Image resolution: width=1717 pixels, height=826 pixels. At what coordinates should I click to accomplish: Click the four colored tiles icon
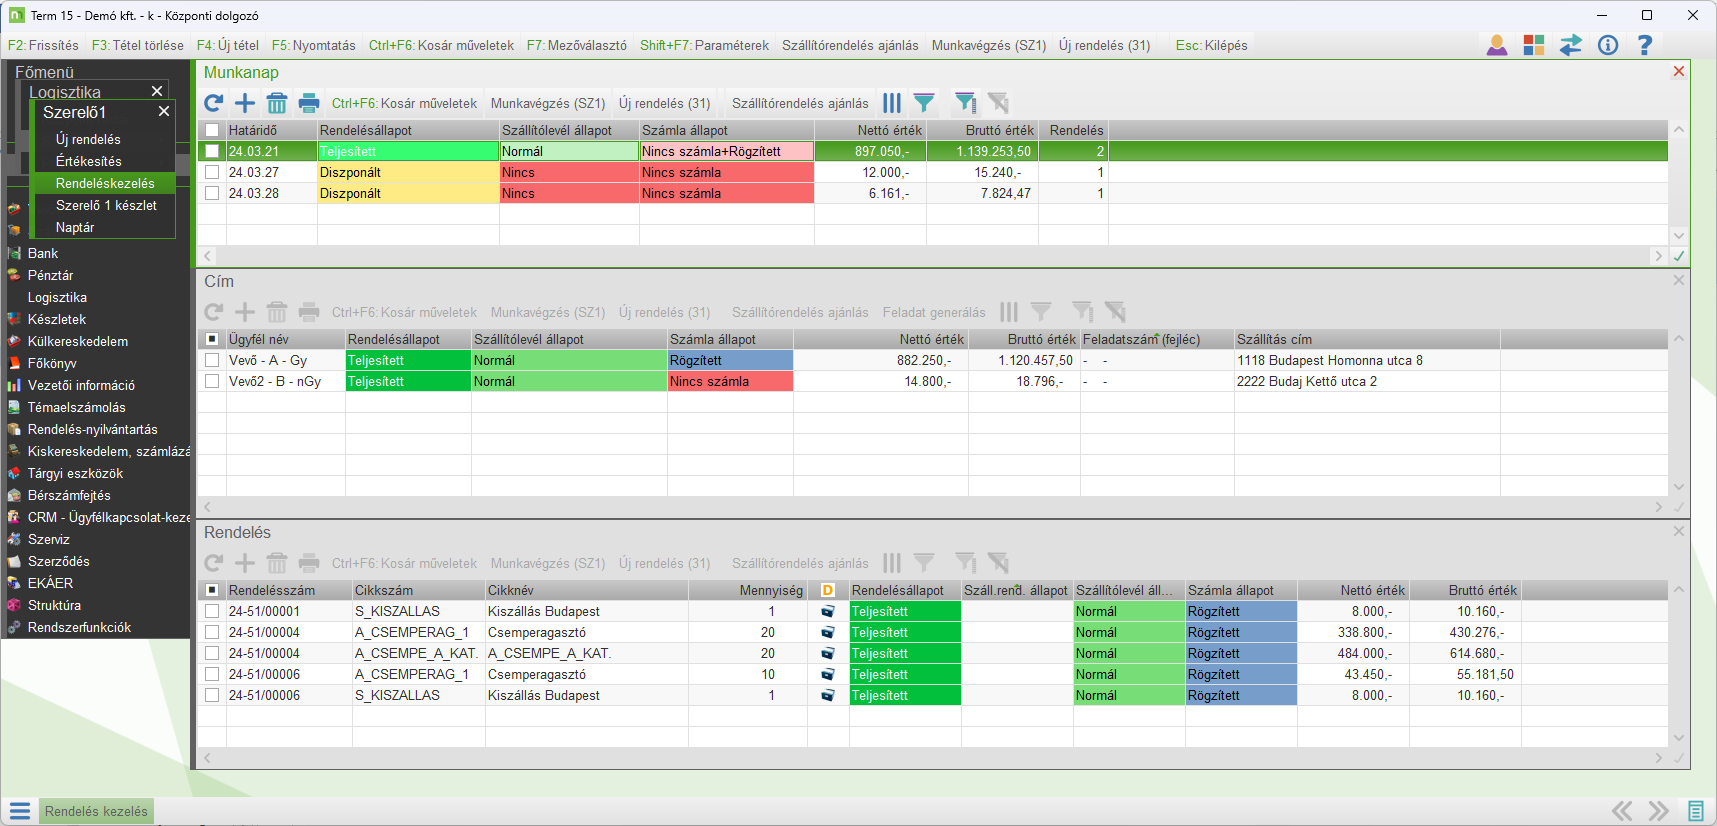1534,45
